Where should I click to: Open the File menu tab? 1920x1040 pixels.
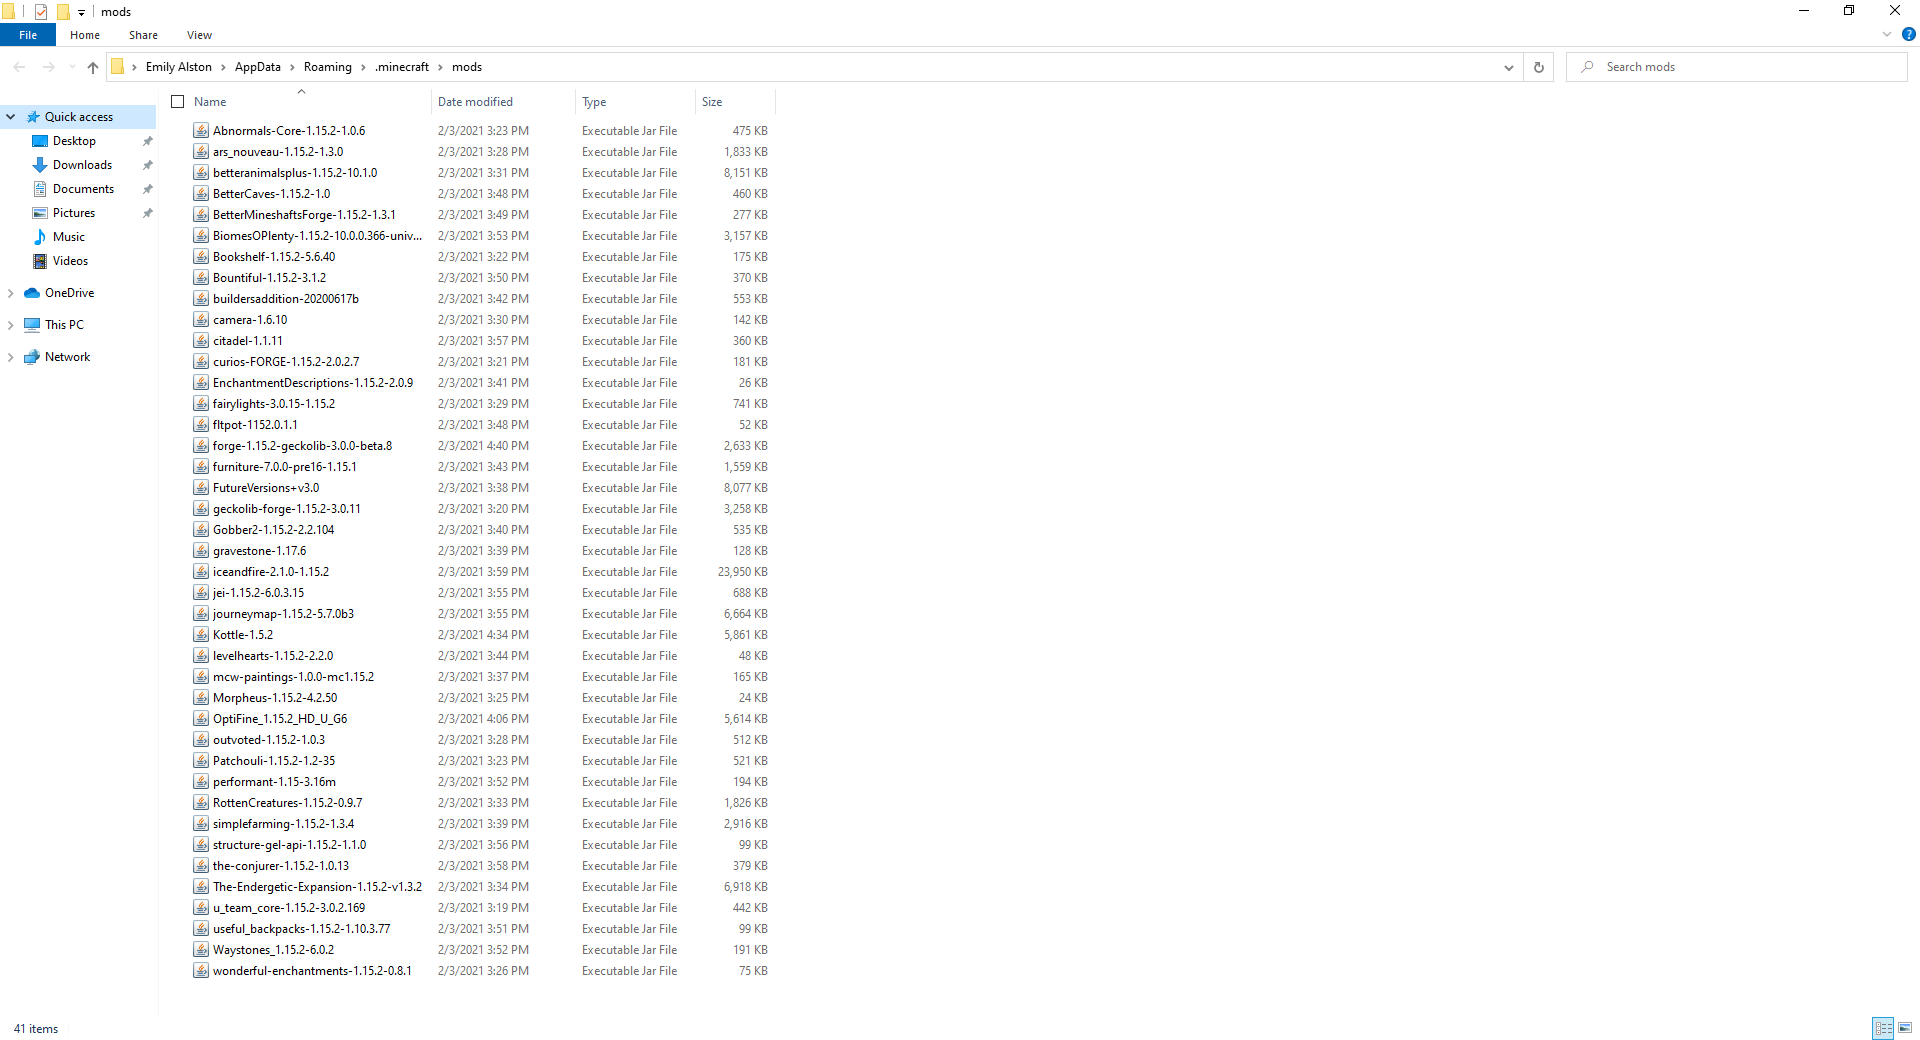coord(28,35)
